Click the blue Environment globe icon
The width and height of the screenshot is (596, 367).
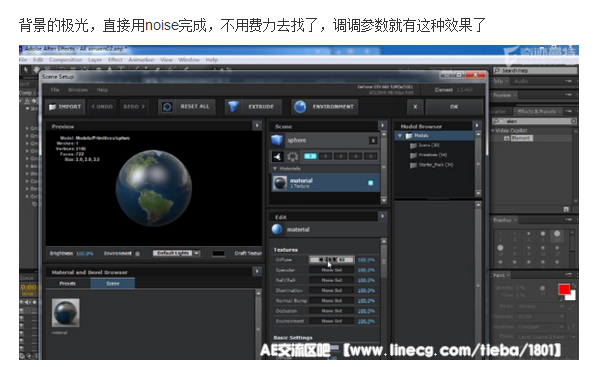tap(300, 107)
